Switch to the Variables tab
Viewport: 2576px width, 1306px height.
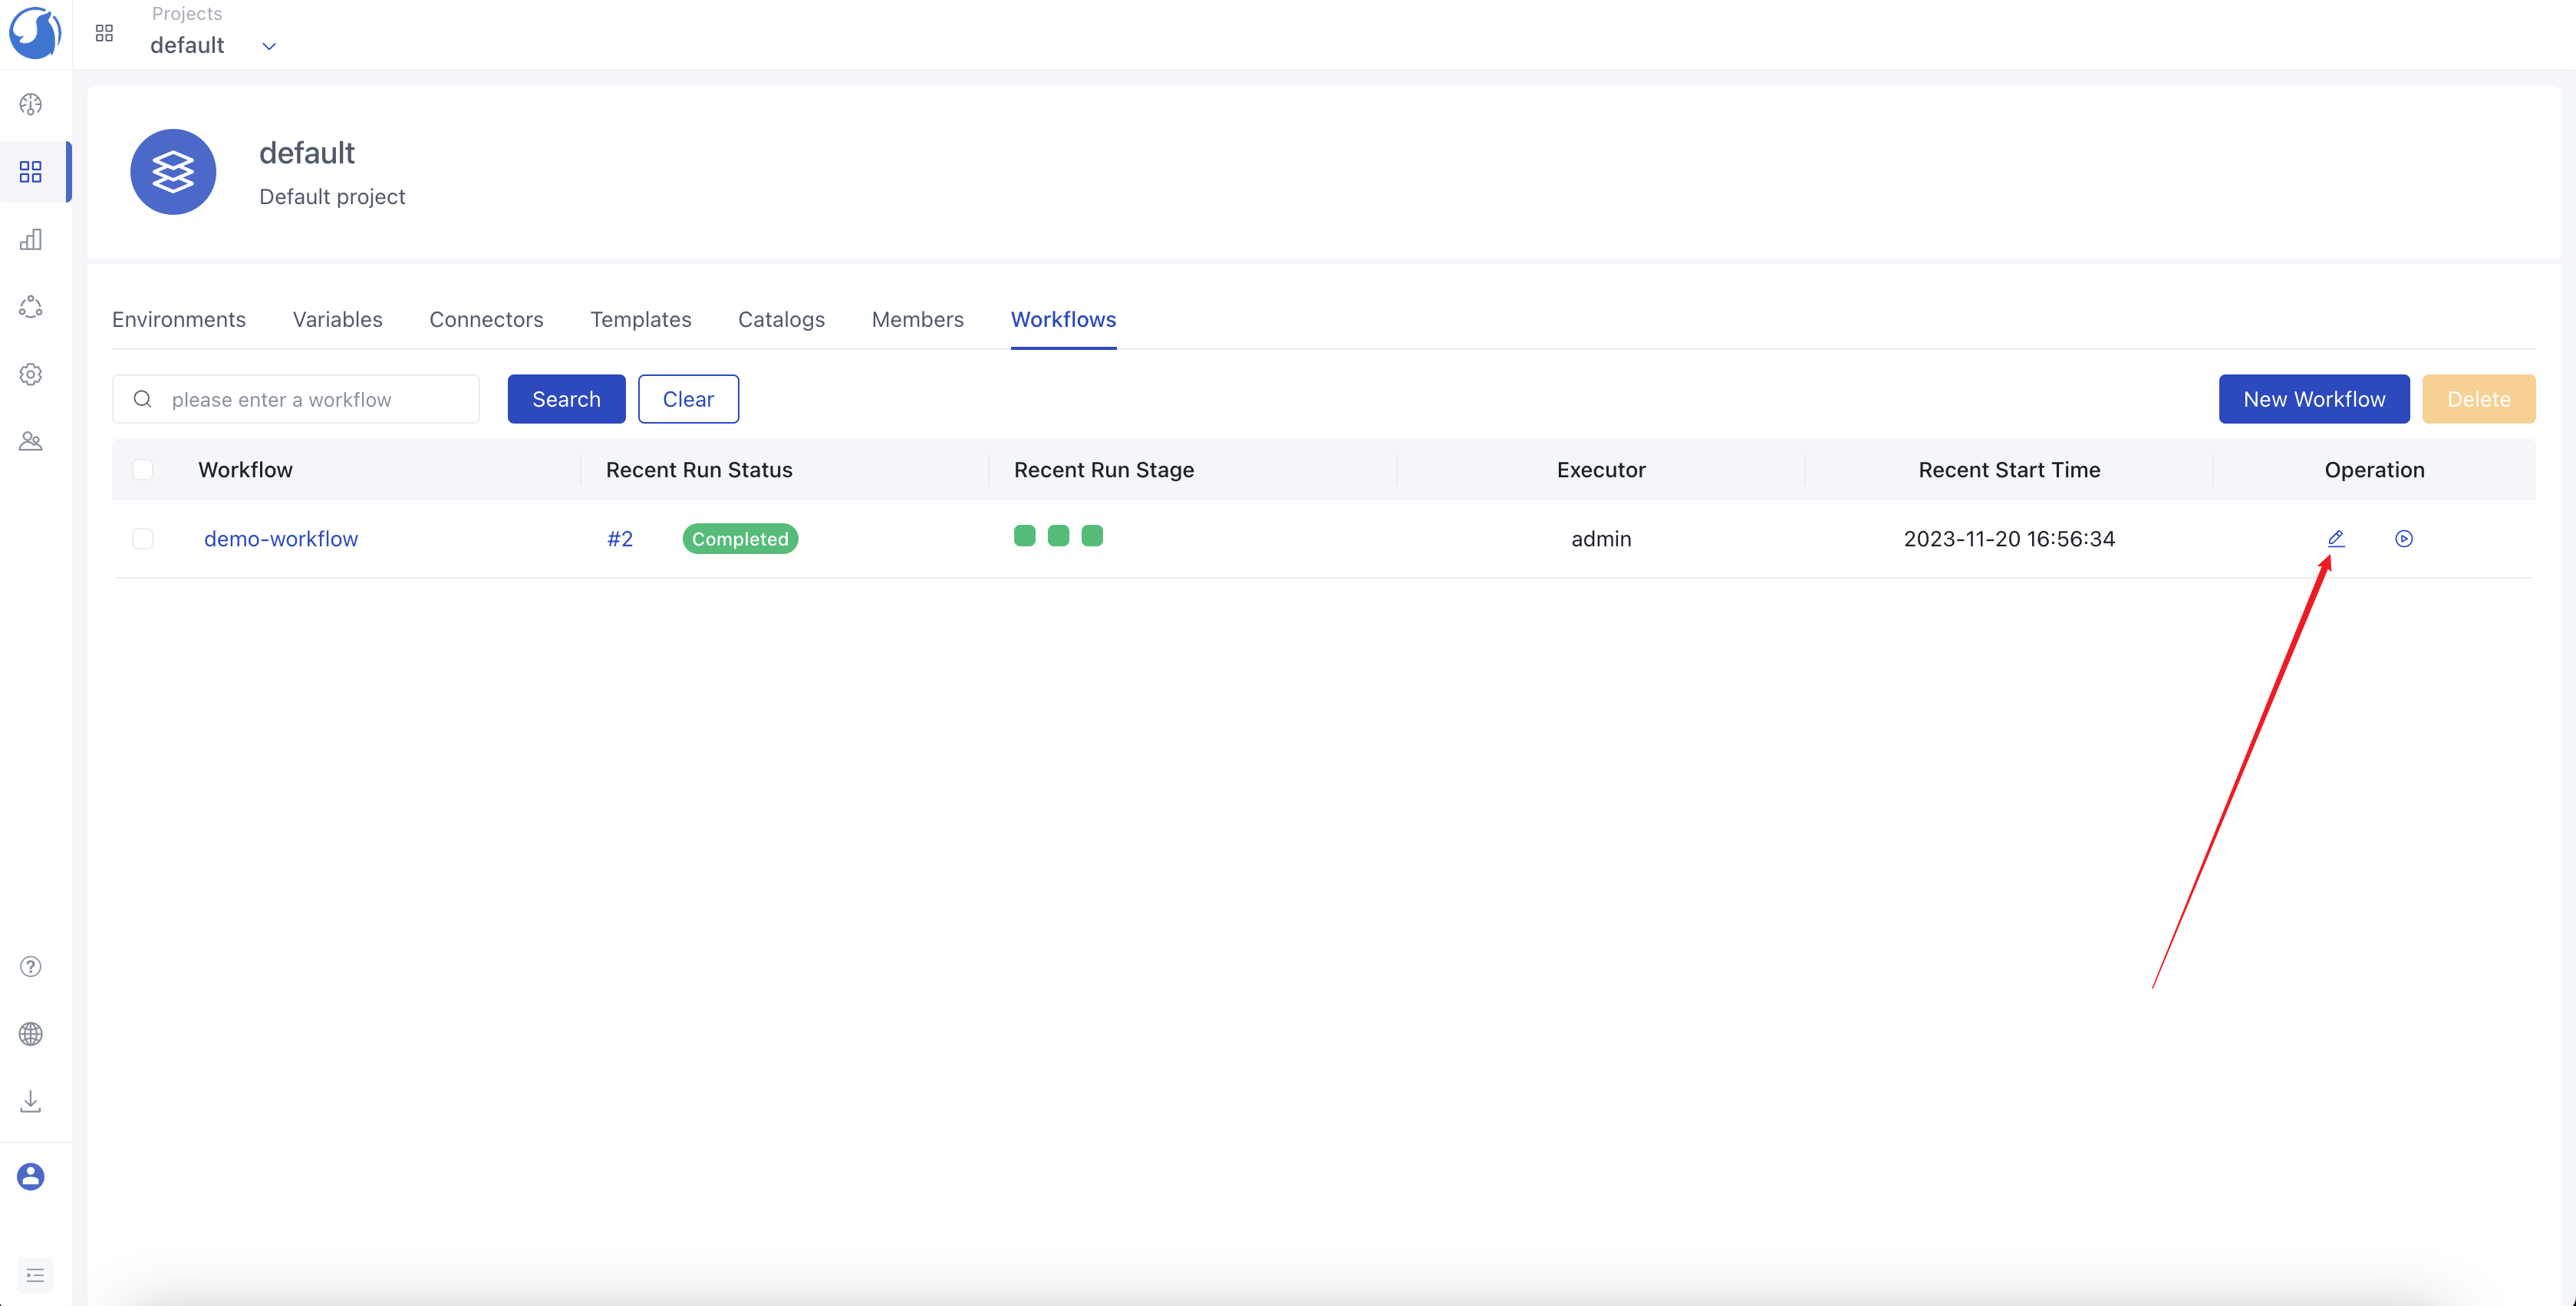pos(338,319)
